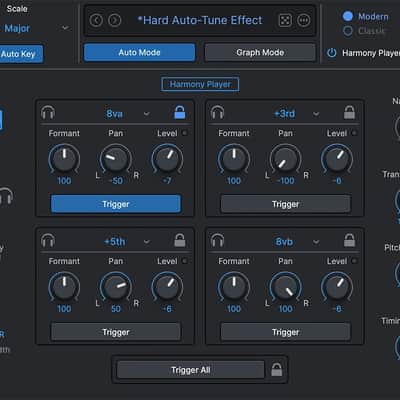Click the +3rd Formant knob
Viewport: 400px width, 400px height.
click(234, 159)
